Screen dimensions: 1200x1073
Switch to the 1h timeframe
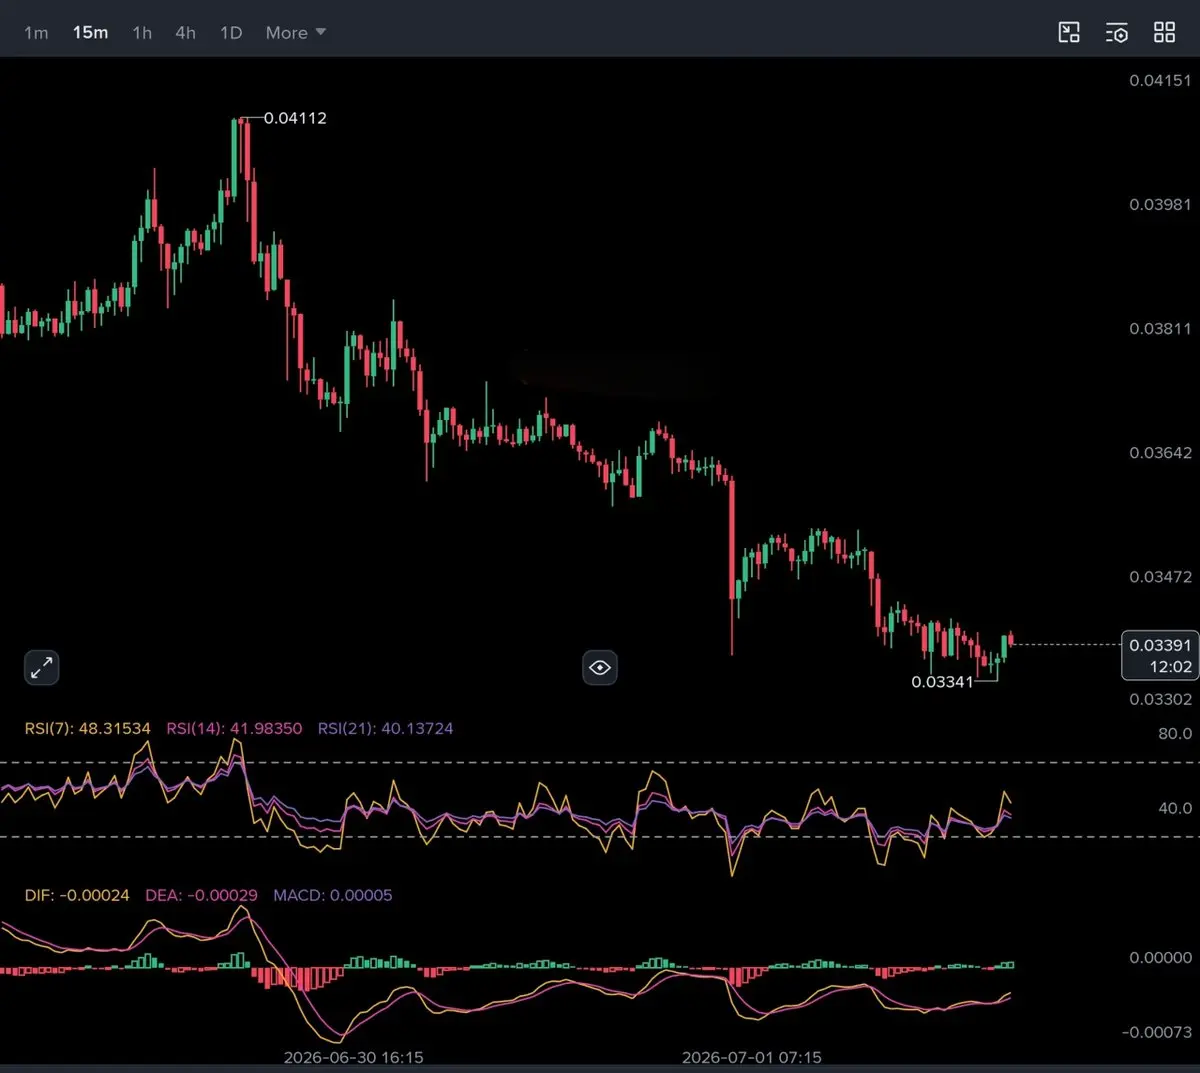coord(142,33)
